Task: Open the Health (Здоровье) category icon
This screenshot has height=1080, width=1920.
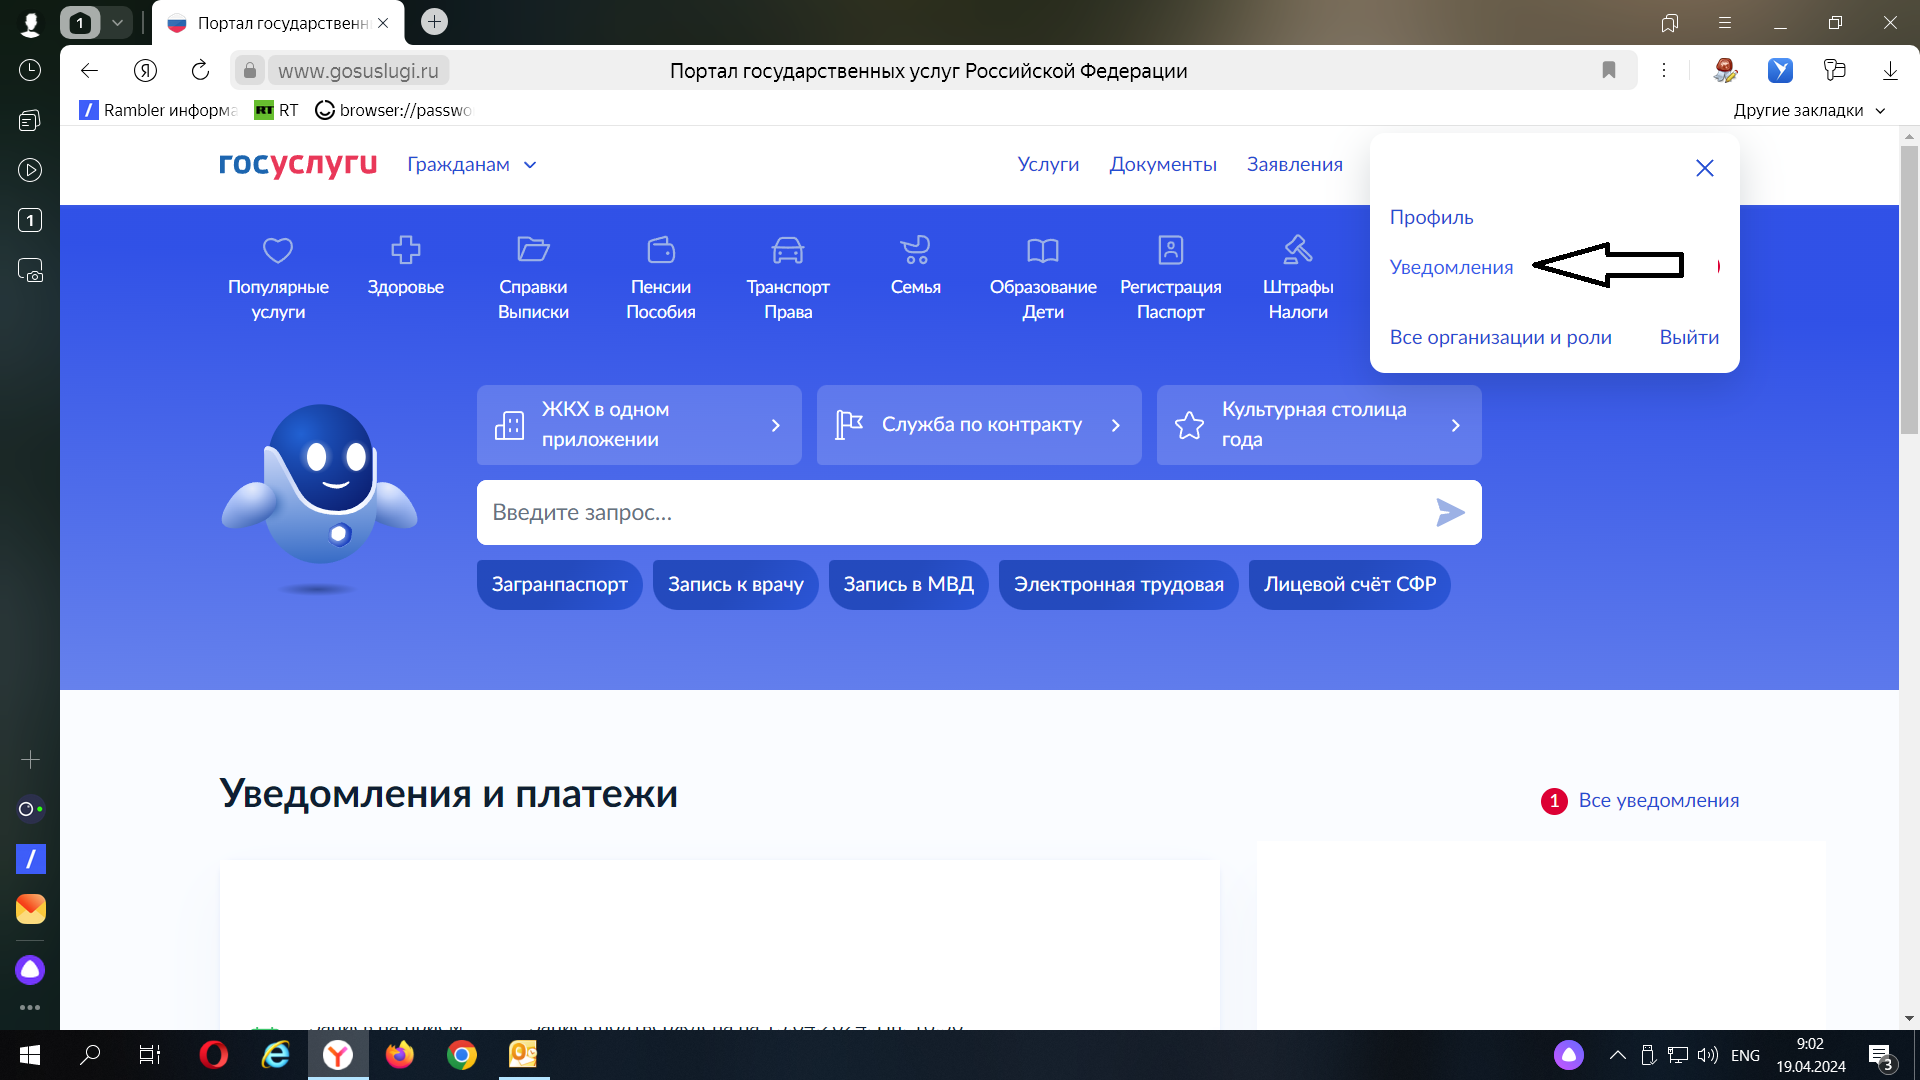Action: tap(405, 250)
